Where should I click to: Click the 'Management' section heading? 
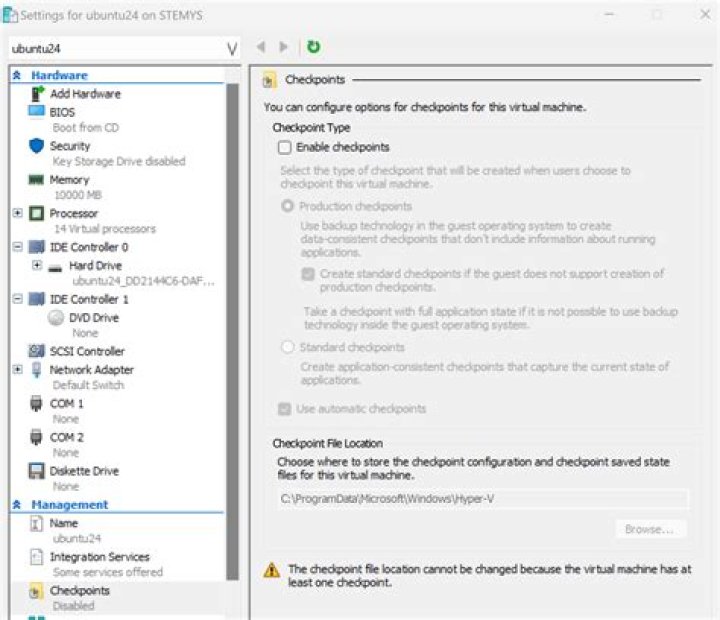point(70,505)
